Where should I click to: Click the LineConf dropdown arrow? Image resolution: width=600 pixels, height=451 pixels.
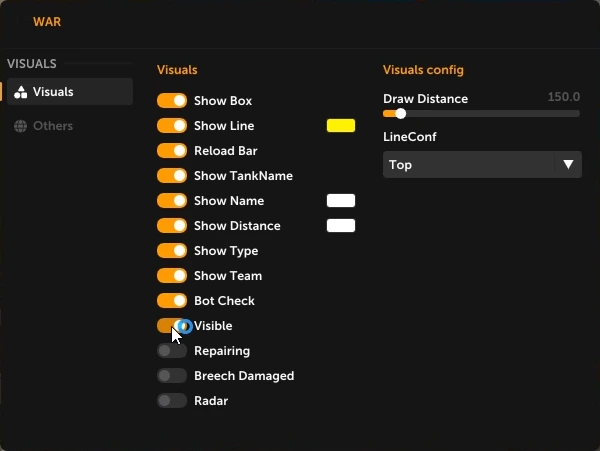coord(568,164)
